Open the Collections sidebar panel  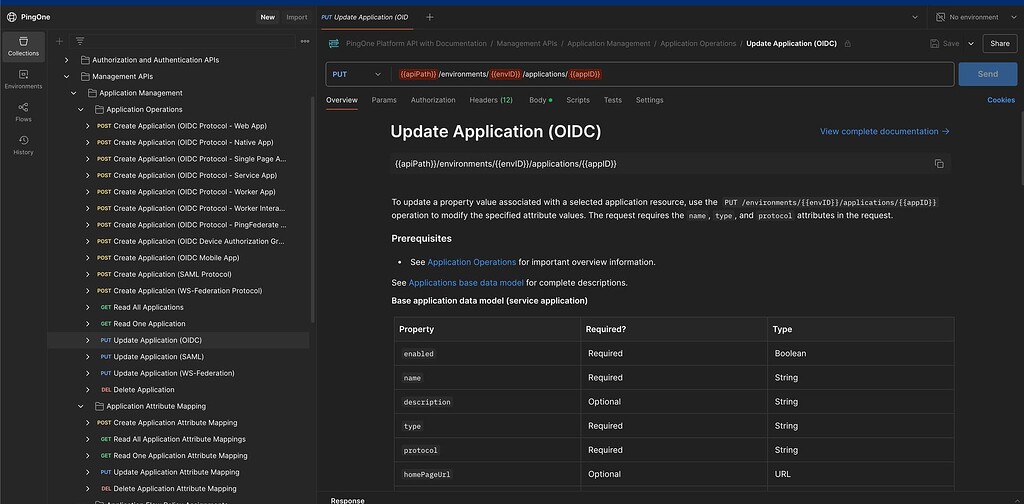(23, 45)
